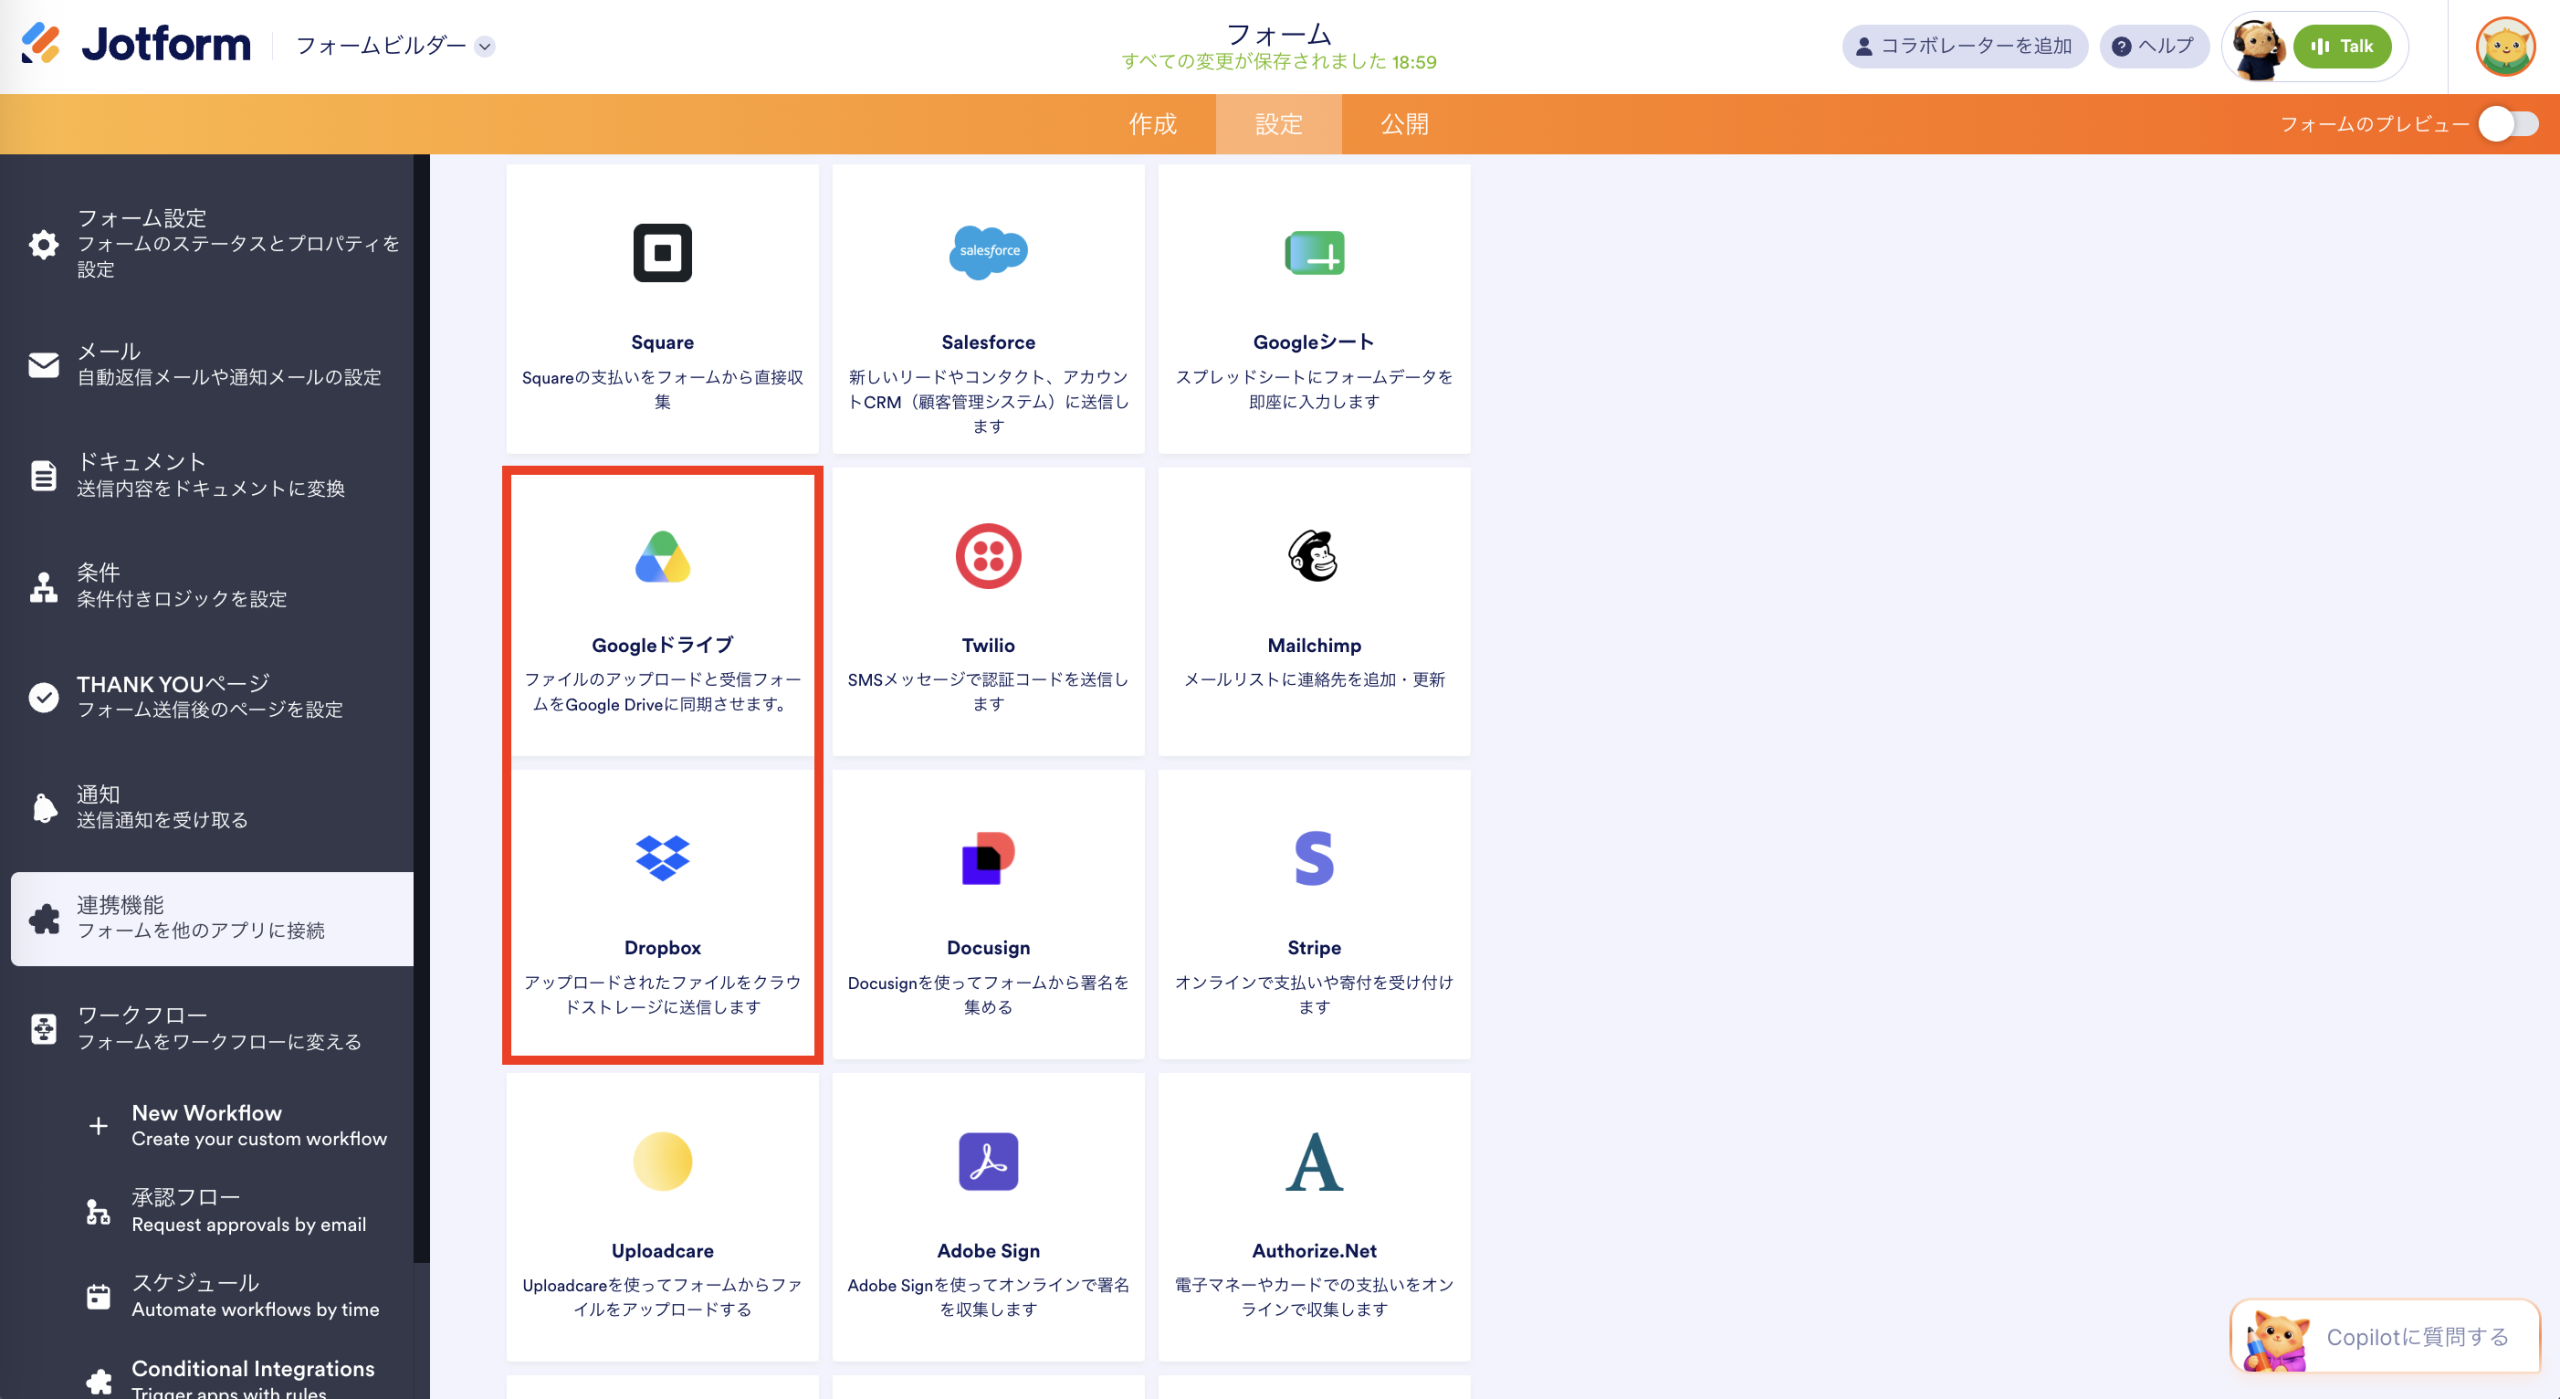
Task: Click the Jotform logo
Action: 136,44
